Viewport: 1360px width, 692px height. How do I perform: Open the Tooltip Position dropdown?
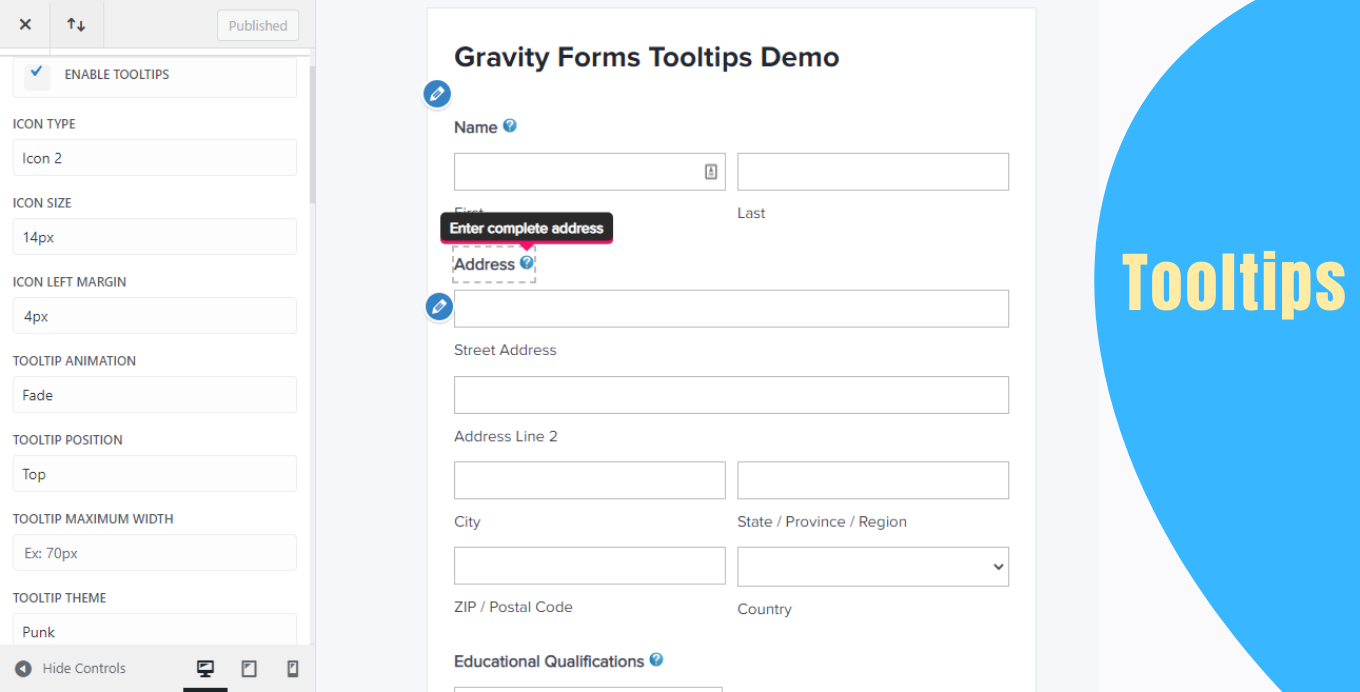pos(155,474)
